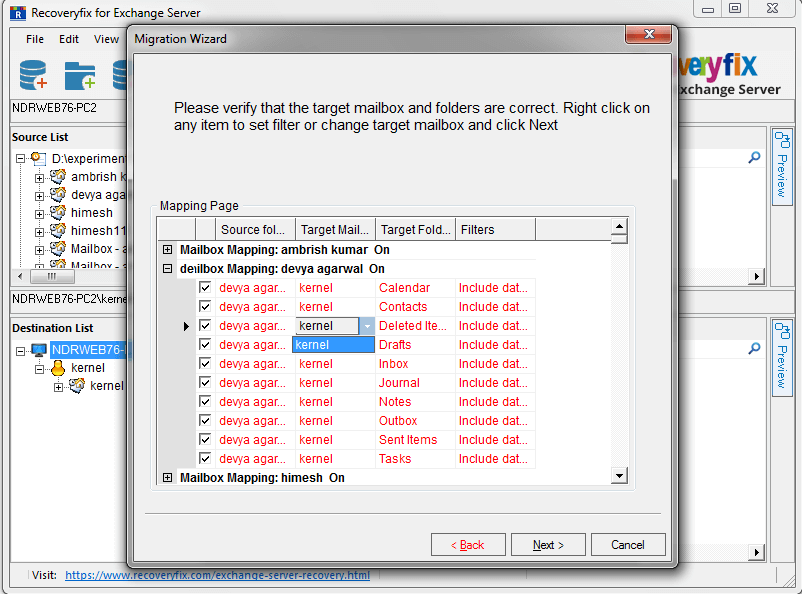The image size is (802, 594).
Task: Click the current-row arrow beside Deleted Items row
Action: point(186,326)
